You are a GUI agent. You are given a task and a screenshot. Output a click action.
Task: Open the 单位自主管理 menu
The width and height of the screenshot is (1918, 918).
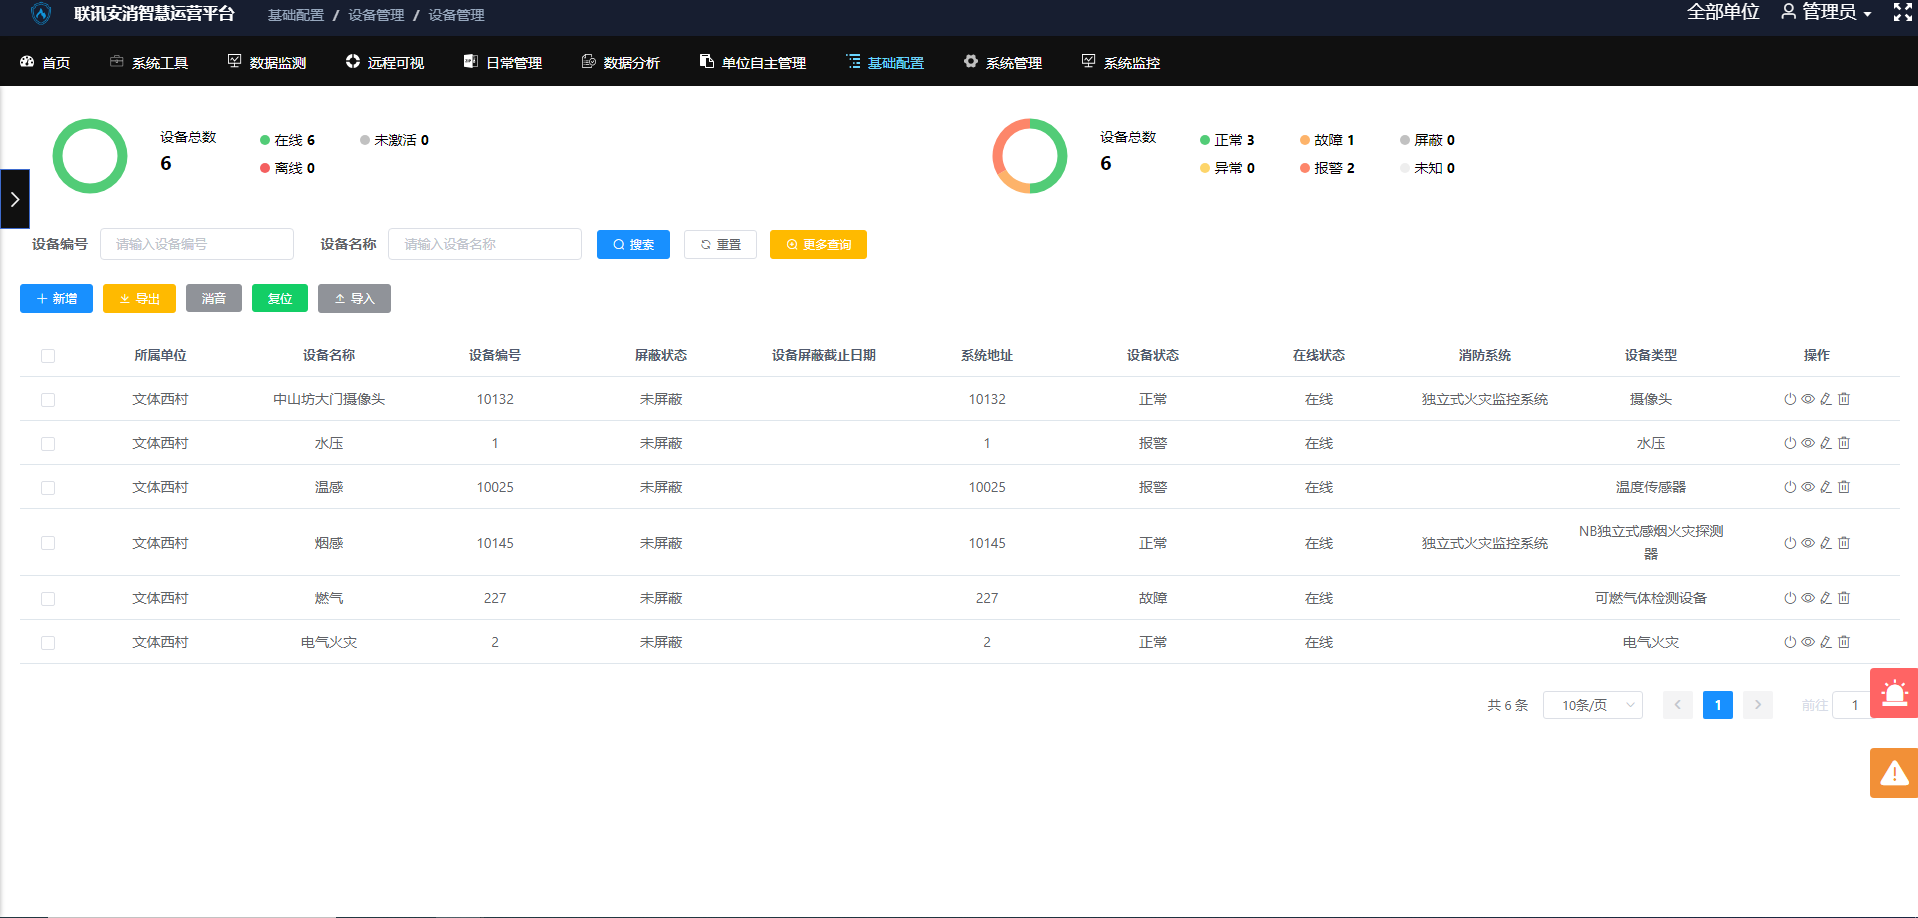point(753,62)
